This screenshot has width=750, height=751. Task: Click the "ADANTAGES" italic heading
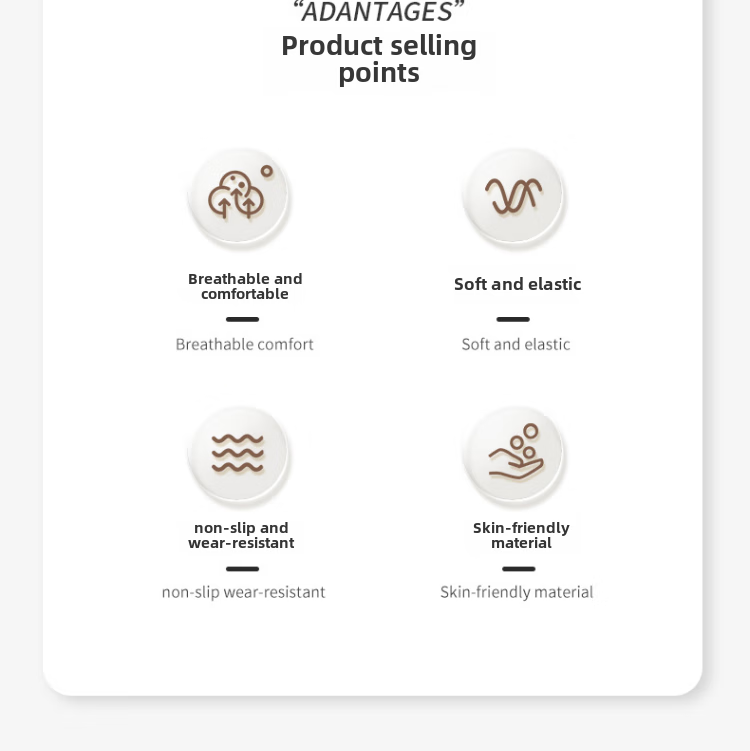[x=378, y=12]
